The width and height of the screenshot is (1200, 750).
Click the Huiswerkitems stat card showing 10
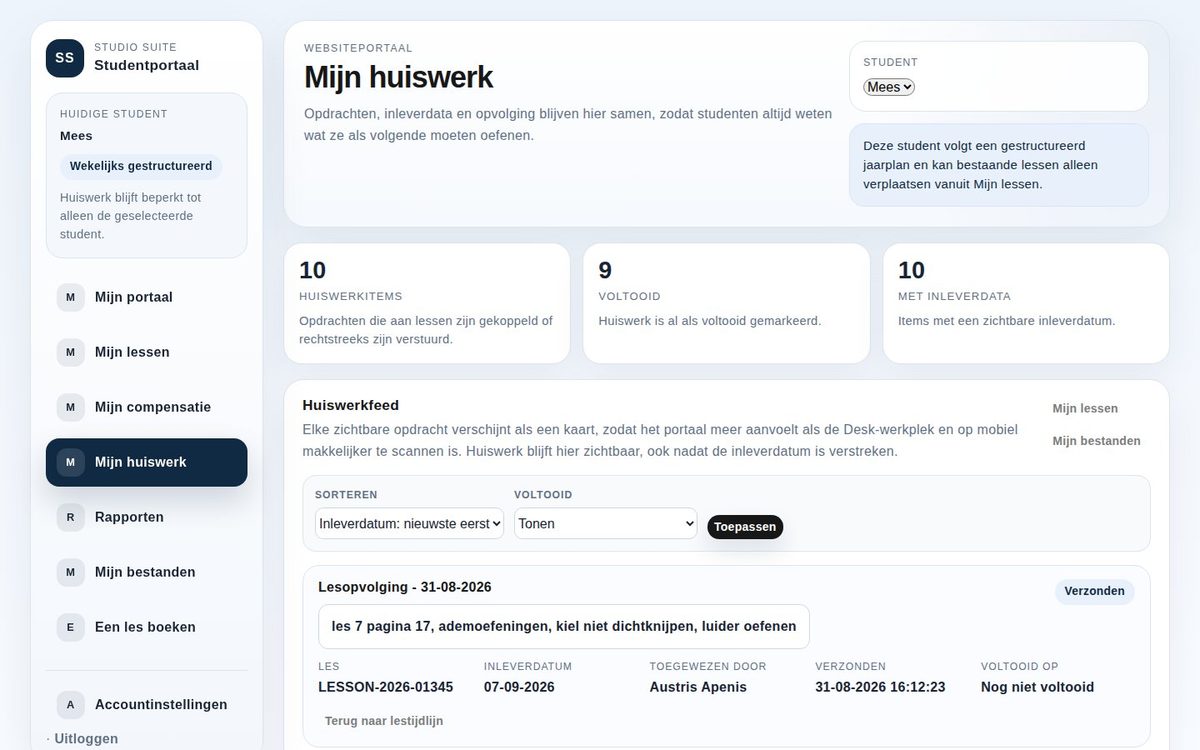(427, 303)
